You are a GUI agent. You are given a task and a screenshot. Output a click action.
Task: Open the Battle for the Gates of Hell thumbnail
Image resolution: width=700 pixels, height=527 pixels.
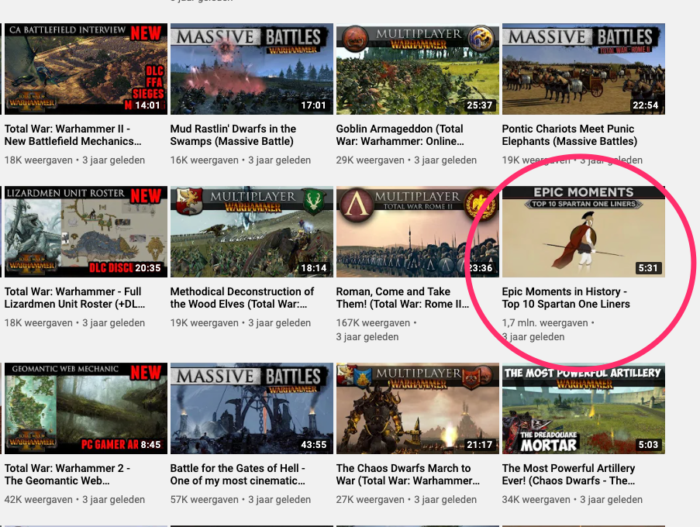(x=252, y=408)
